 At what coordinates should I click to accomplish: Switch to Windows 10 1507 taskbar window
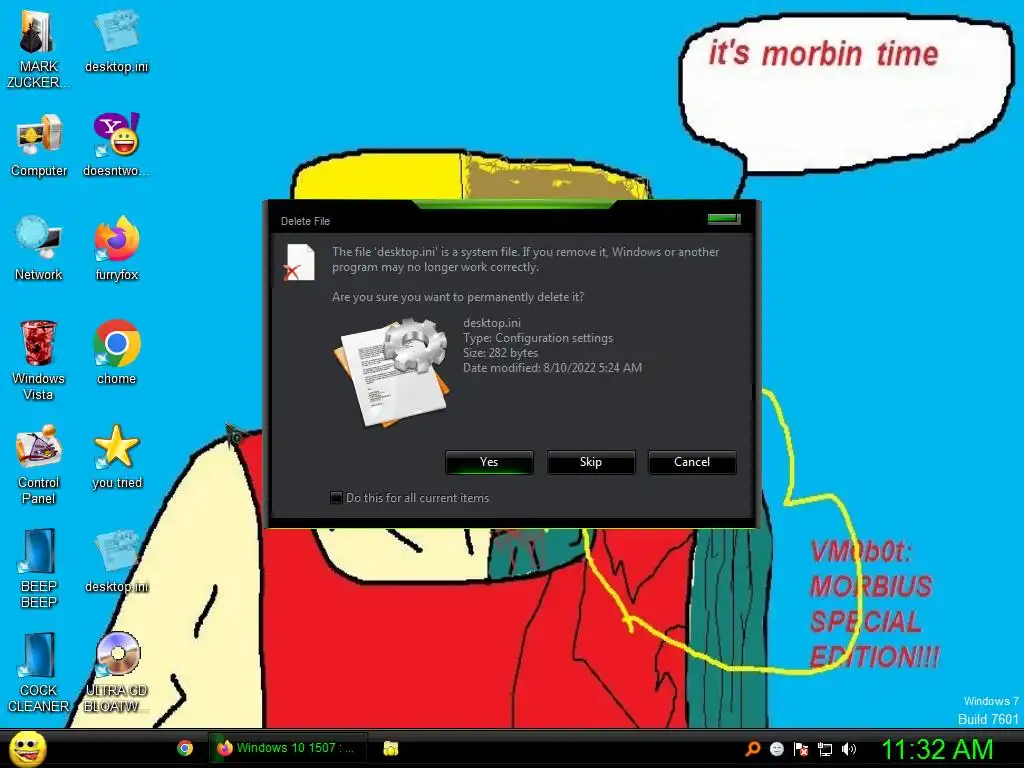287,748
